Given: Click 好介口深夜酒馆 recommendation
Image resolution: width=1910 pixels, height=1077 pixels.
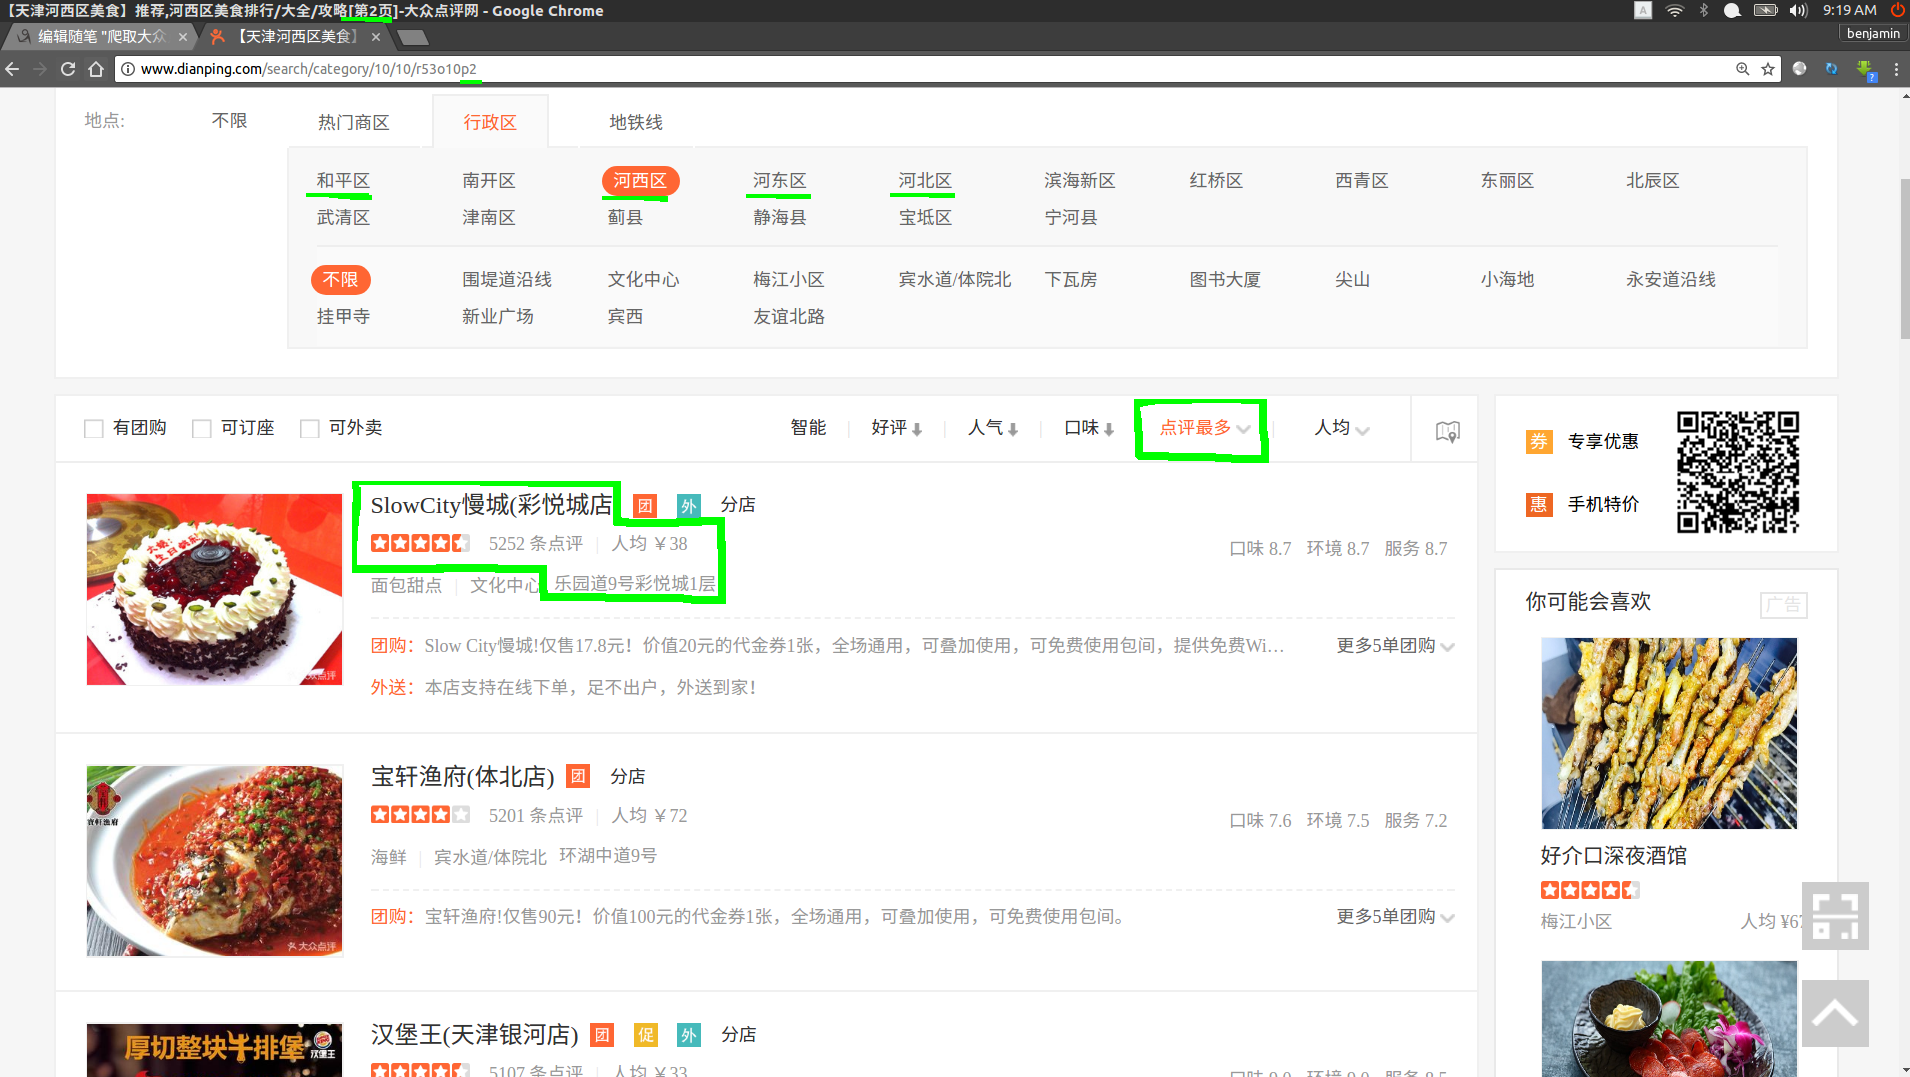Looking at the screenshot, I should (x=1614, y=856).
